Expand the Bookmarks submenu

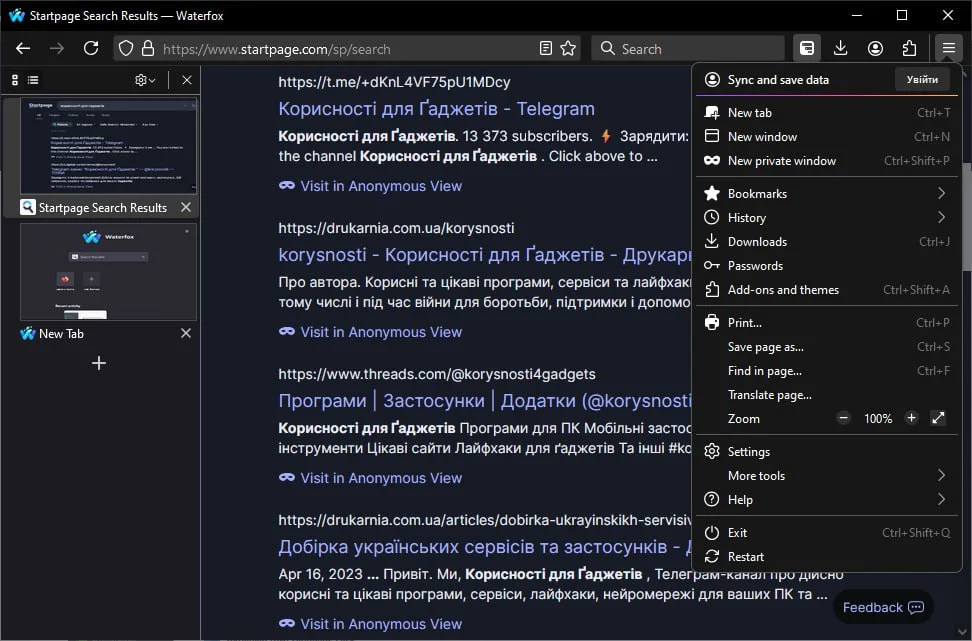(x=828, y=193)
